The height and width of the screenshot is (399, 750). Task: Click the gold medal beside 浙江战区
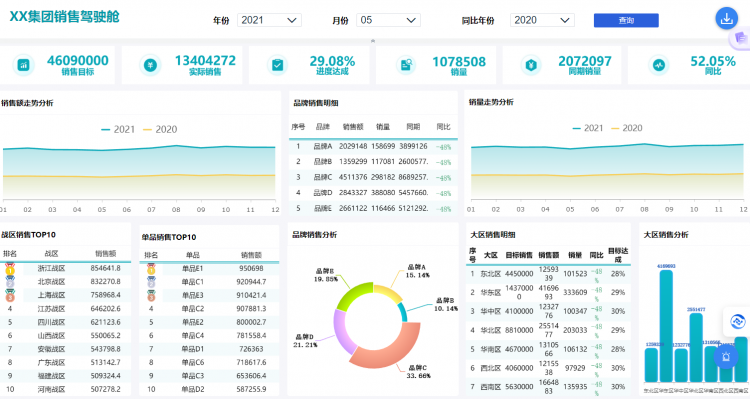pos(10,269)
